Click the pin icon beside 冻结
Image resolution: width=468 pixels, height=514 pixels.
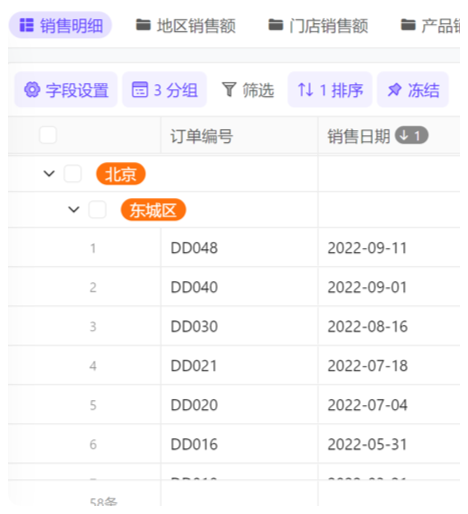pos(395,90)
